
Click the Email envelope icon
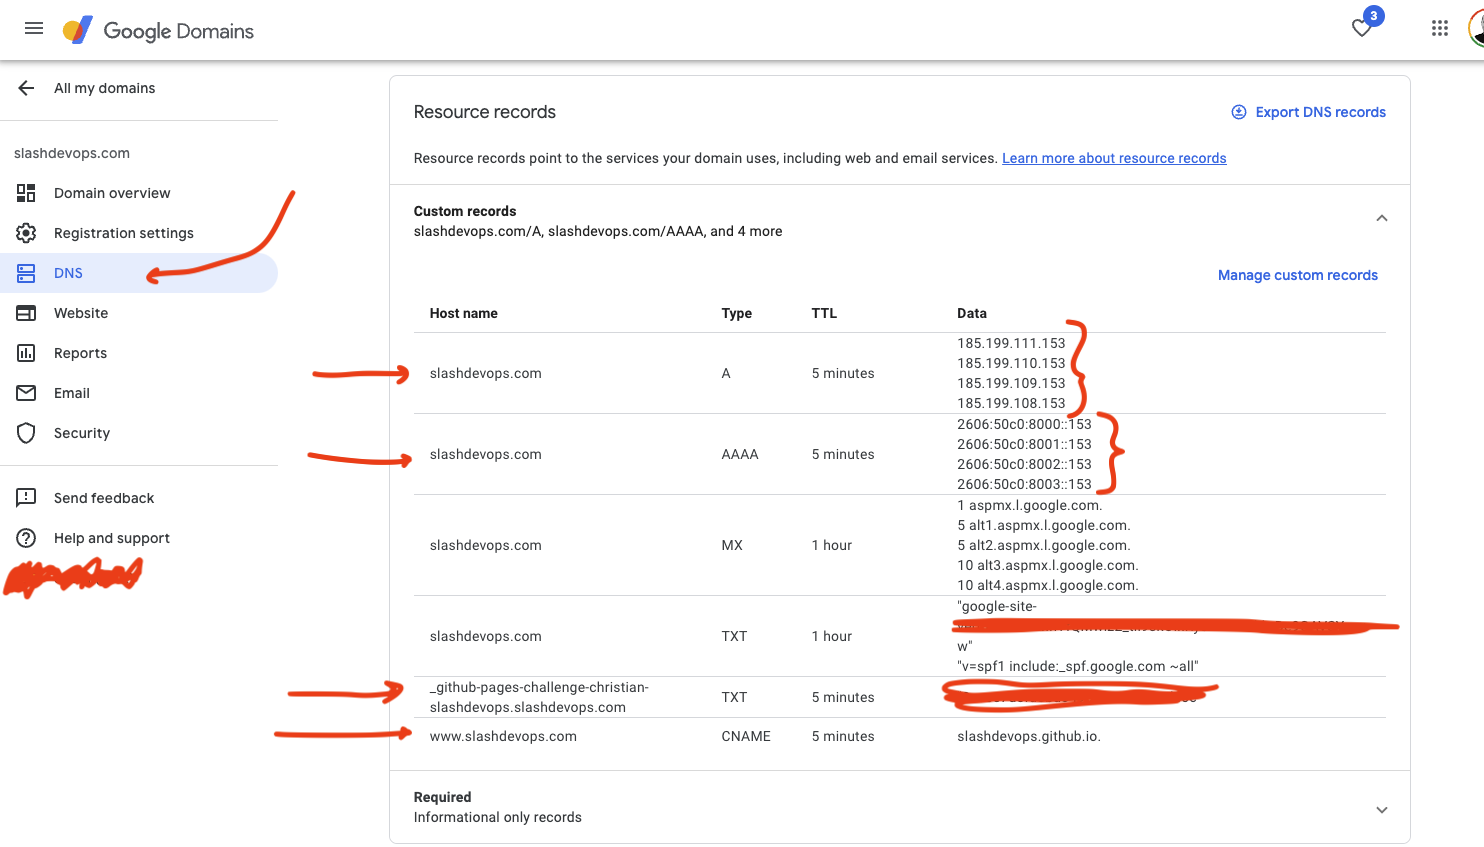[26, 393]
